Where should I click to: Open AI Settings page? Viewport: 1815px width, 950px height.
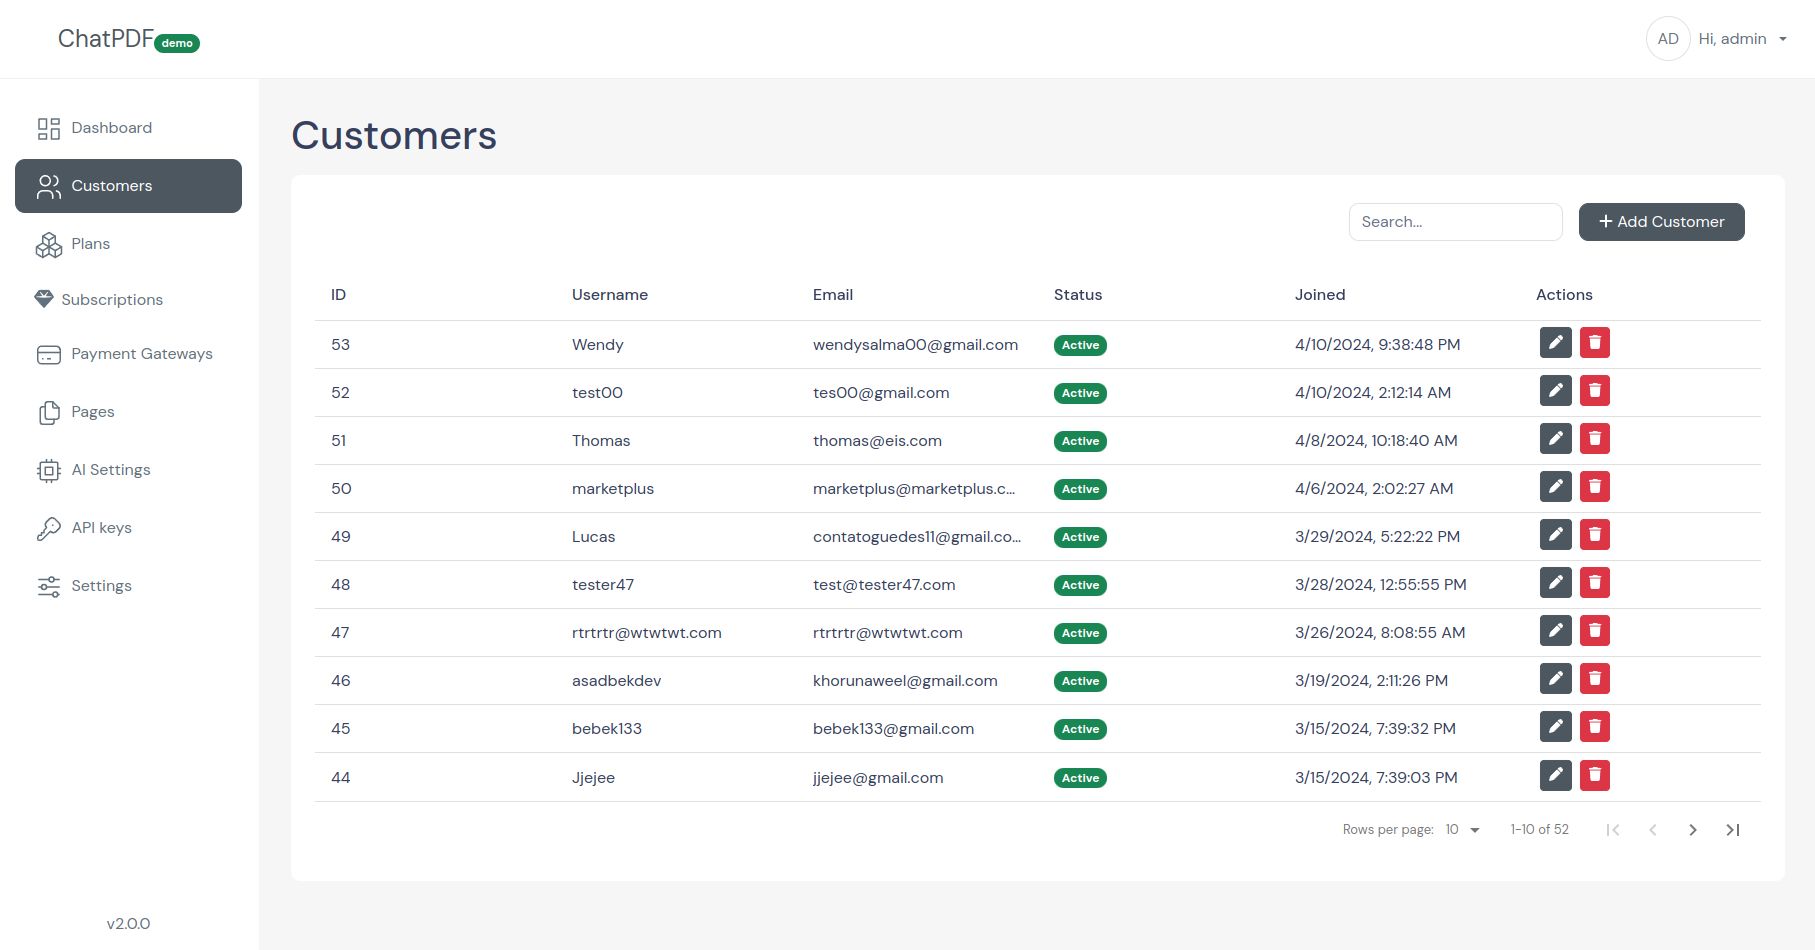(x=128, y=470)
